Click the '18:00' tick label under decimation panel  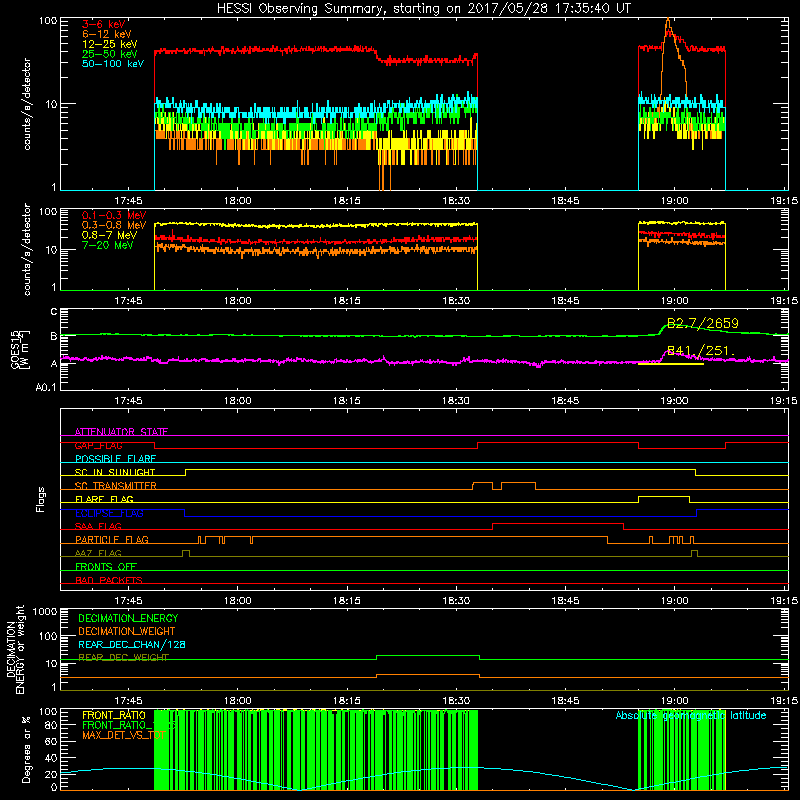238,701
